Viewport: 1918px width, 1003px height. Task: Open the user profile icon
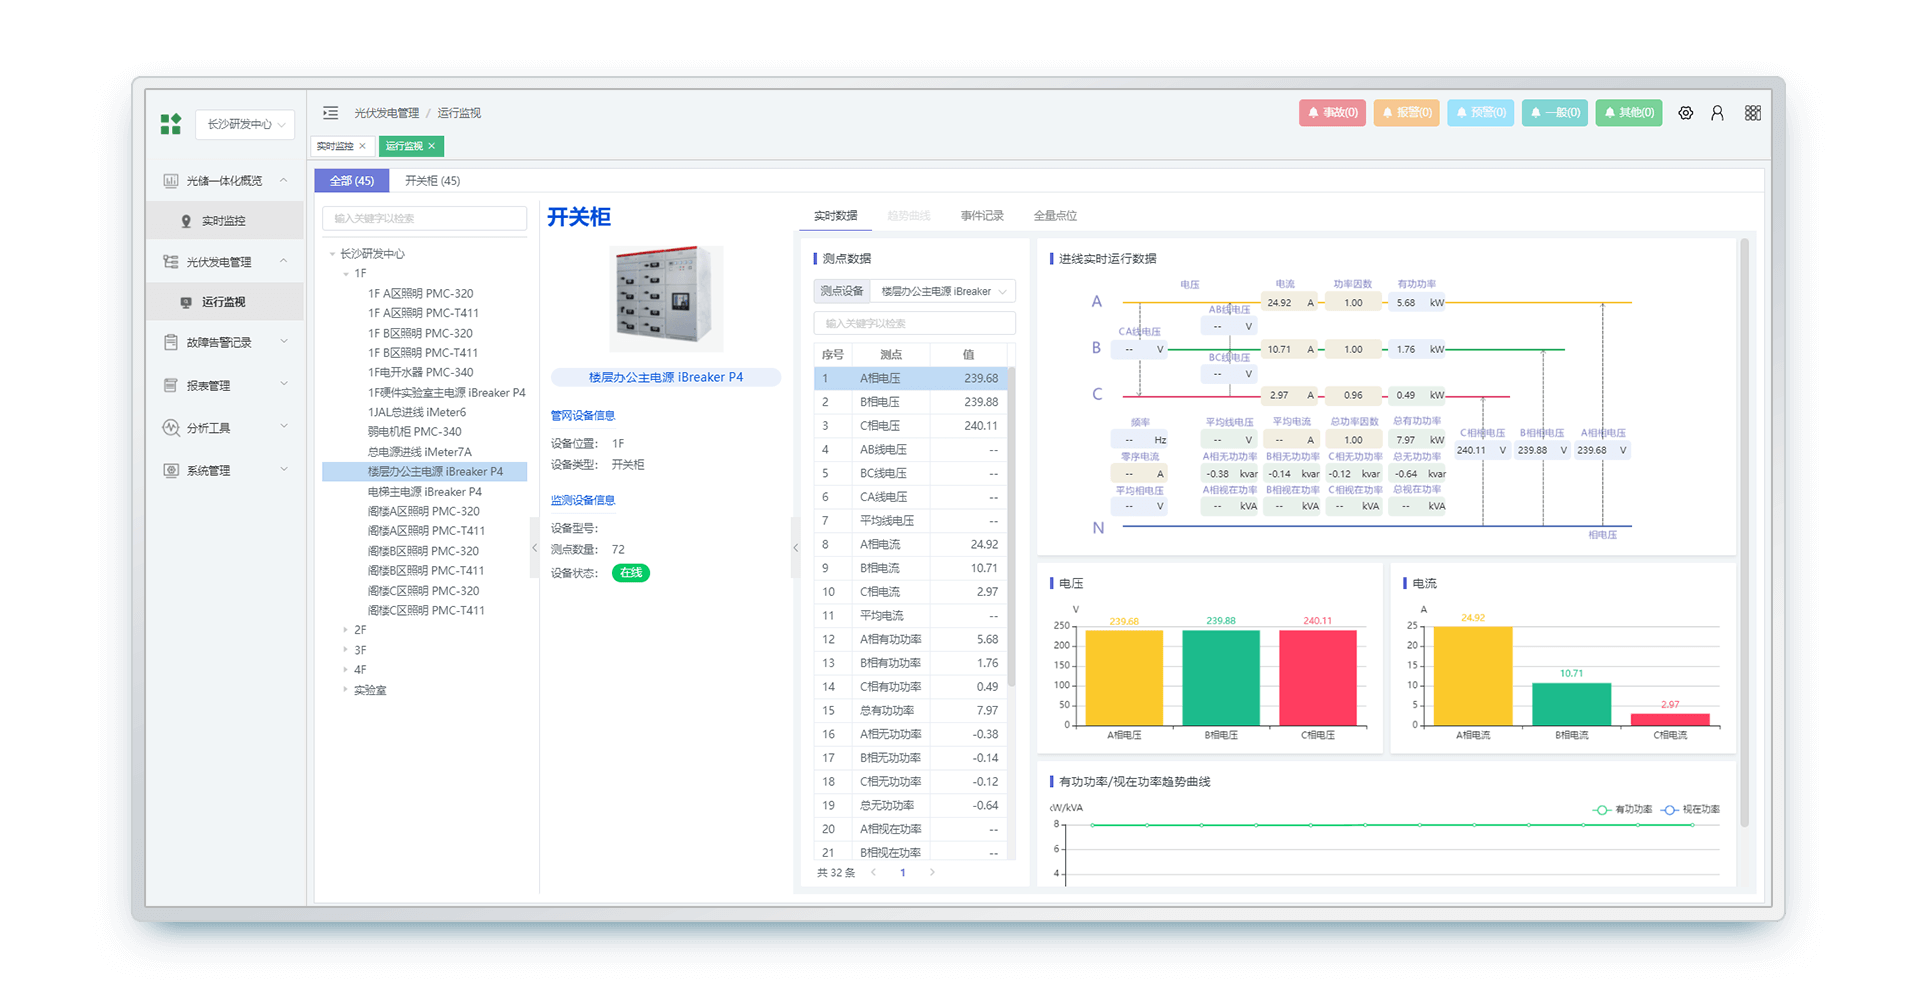coord(1717,113)
